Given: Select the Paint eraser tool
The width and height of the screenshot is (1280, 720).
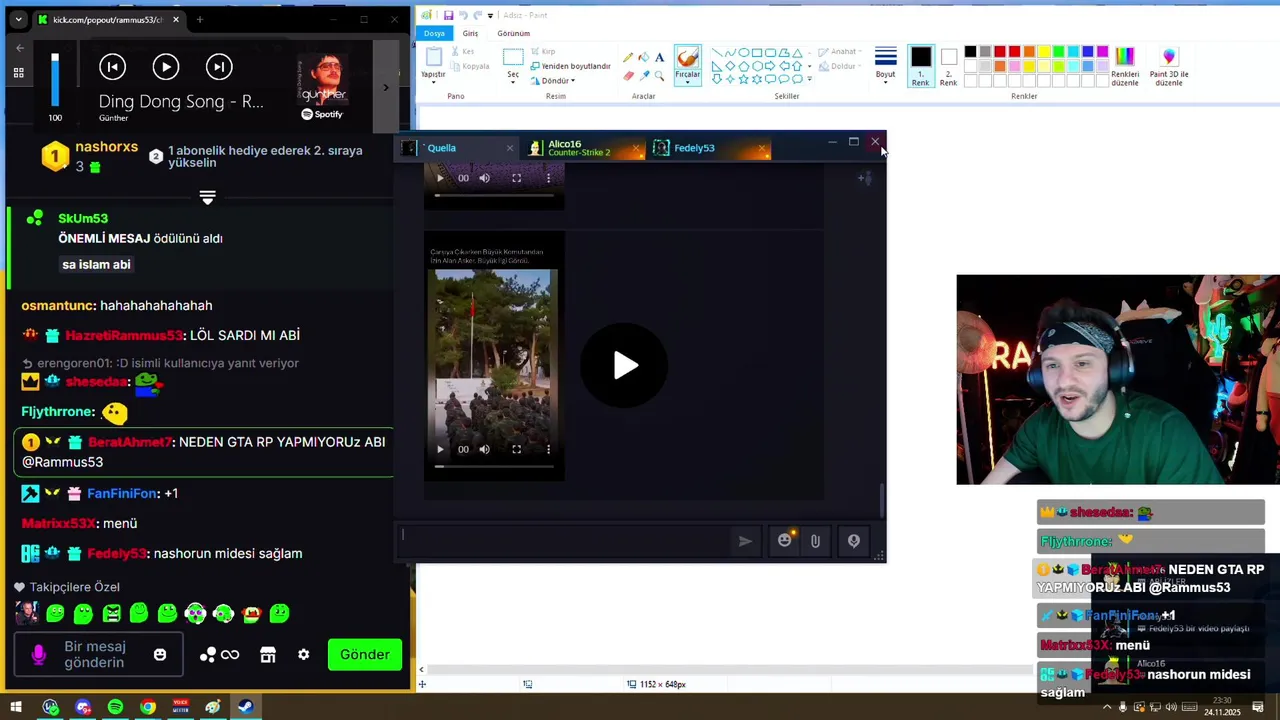Looking at the screenshot, I should point(628,75).
